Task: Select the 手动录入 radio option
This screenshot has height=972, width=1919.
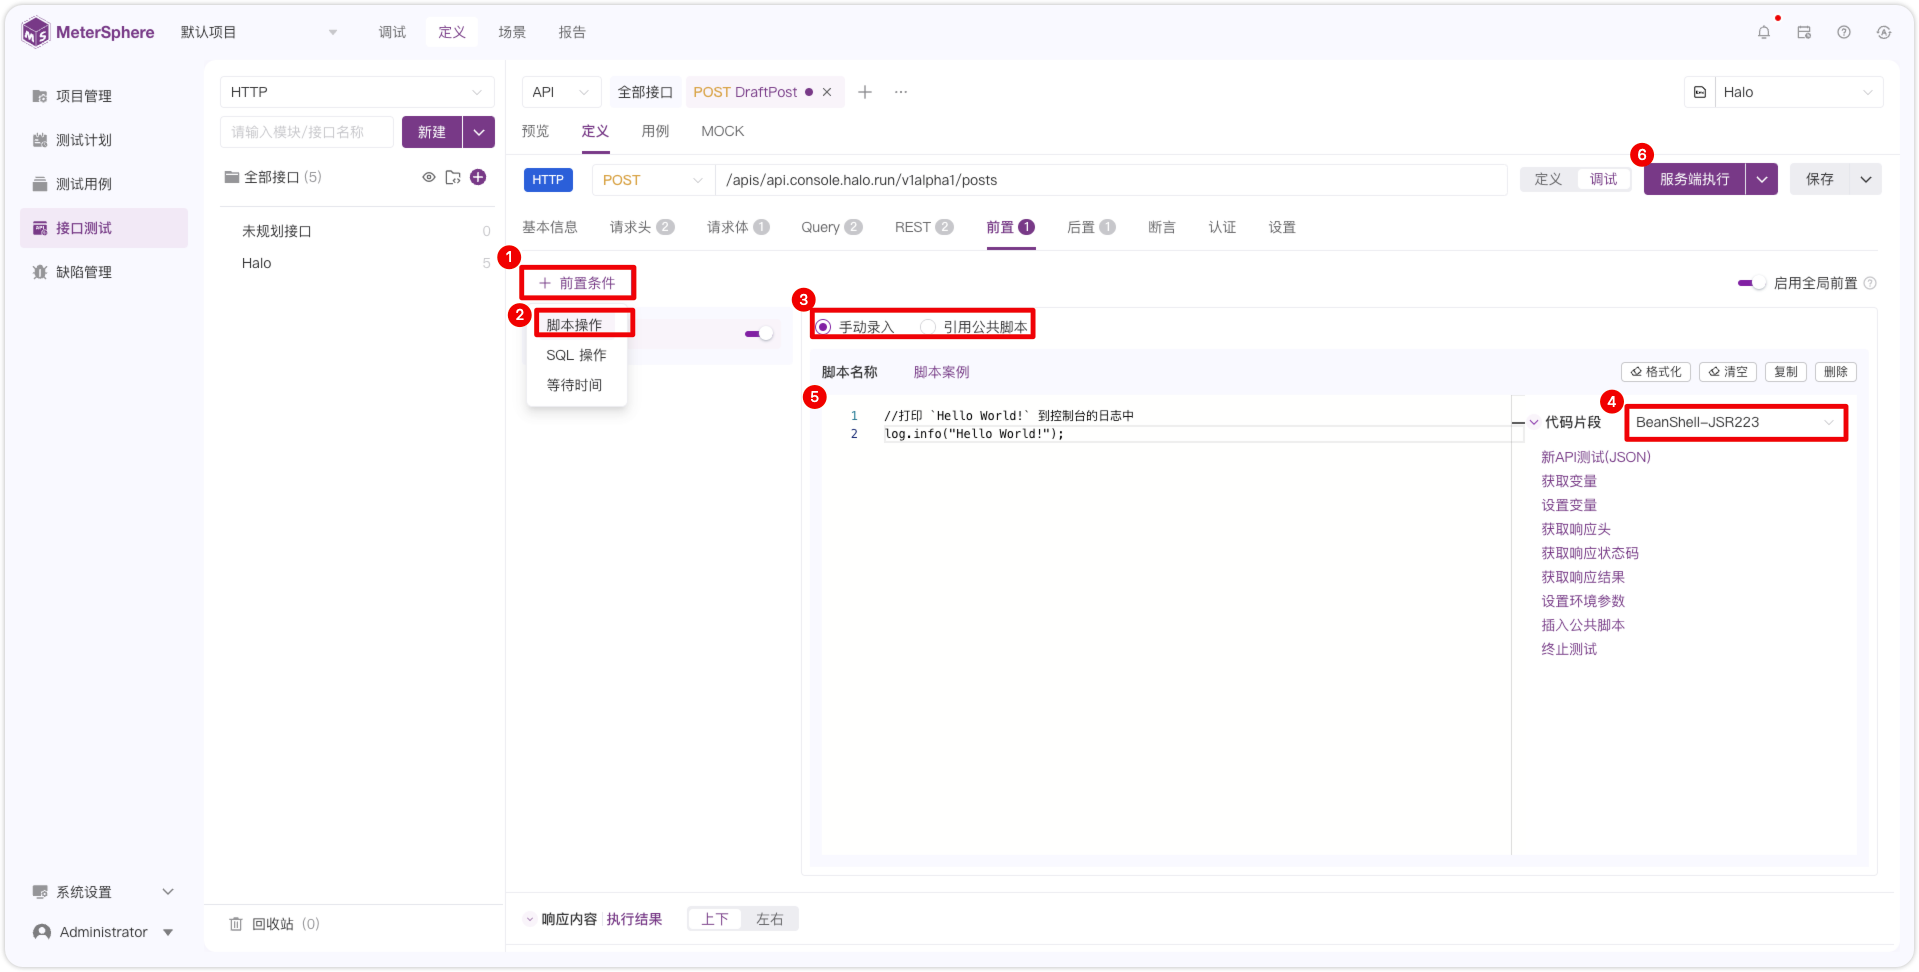Action: pos(855,327)
